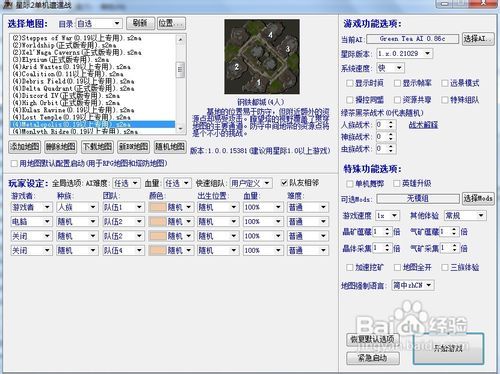This screenshot has height=374, width=500.
Task: Open the 系统速度 dropdown showing 快
Action: pos(390,68)
